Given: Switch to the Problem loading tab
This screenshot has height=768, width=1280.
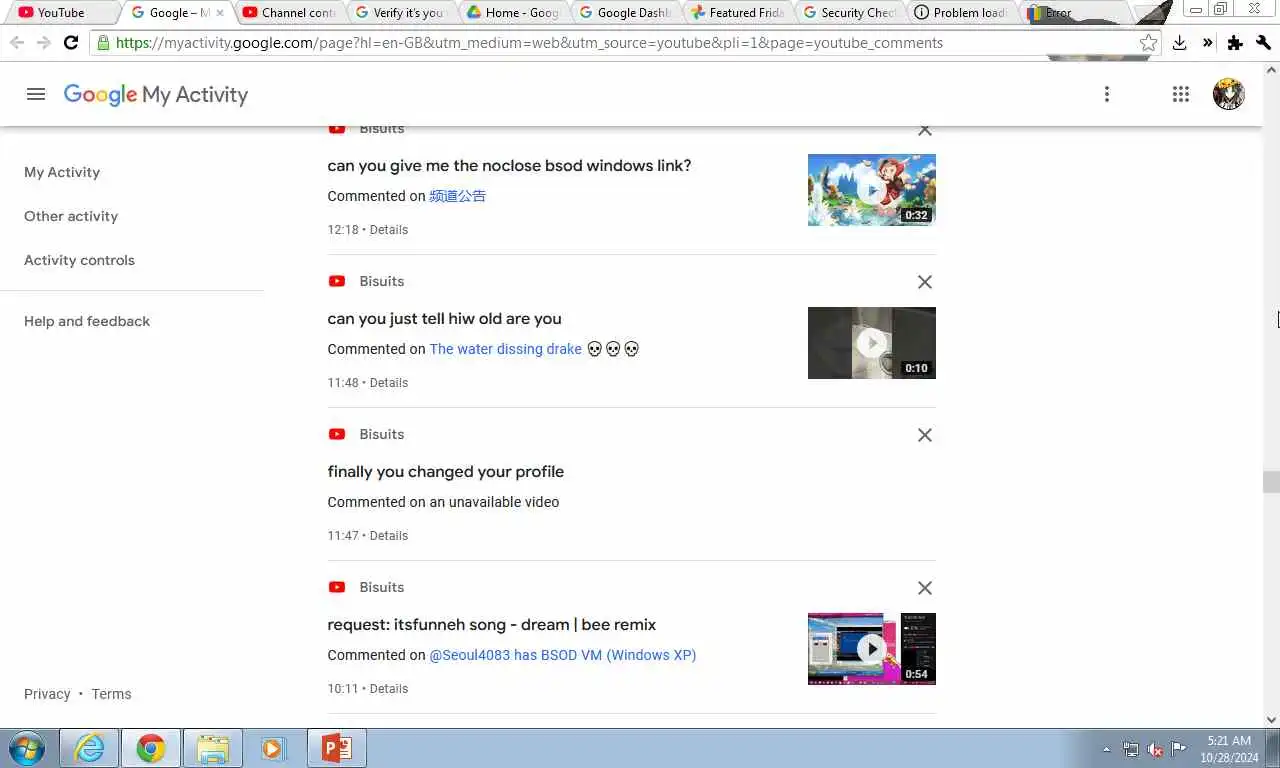Looking at the screenshot, I should 961,13.
